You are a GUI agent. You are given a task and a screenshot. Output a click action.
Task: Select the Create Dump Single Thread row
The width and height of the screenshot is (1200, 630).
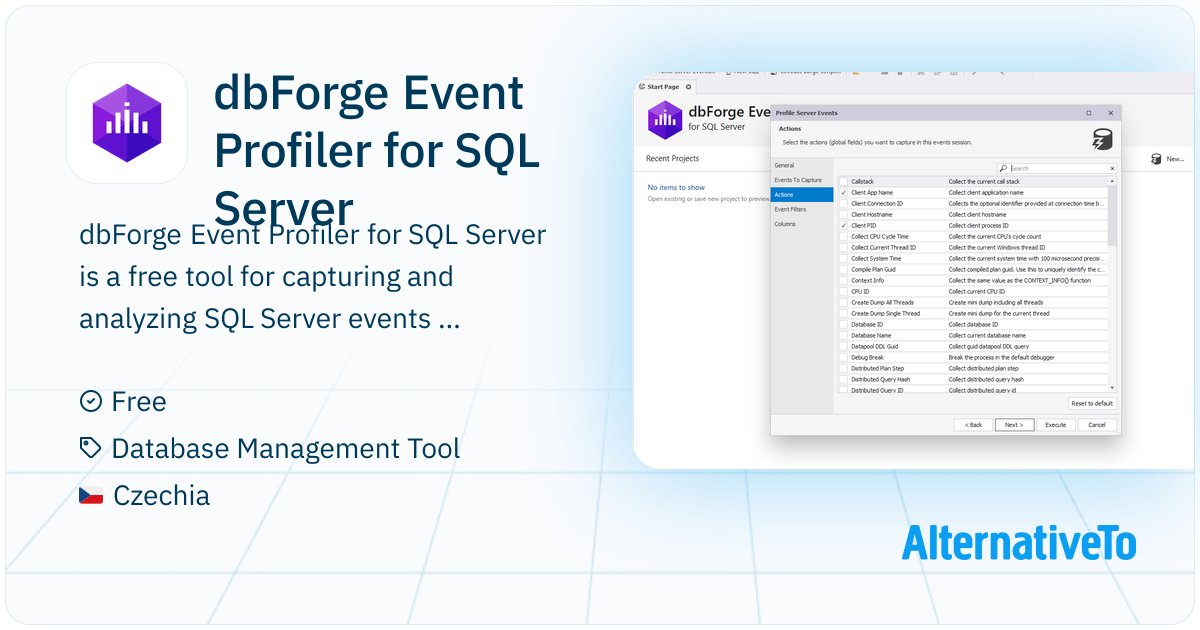(x=973, y=313)
